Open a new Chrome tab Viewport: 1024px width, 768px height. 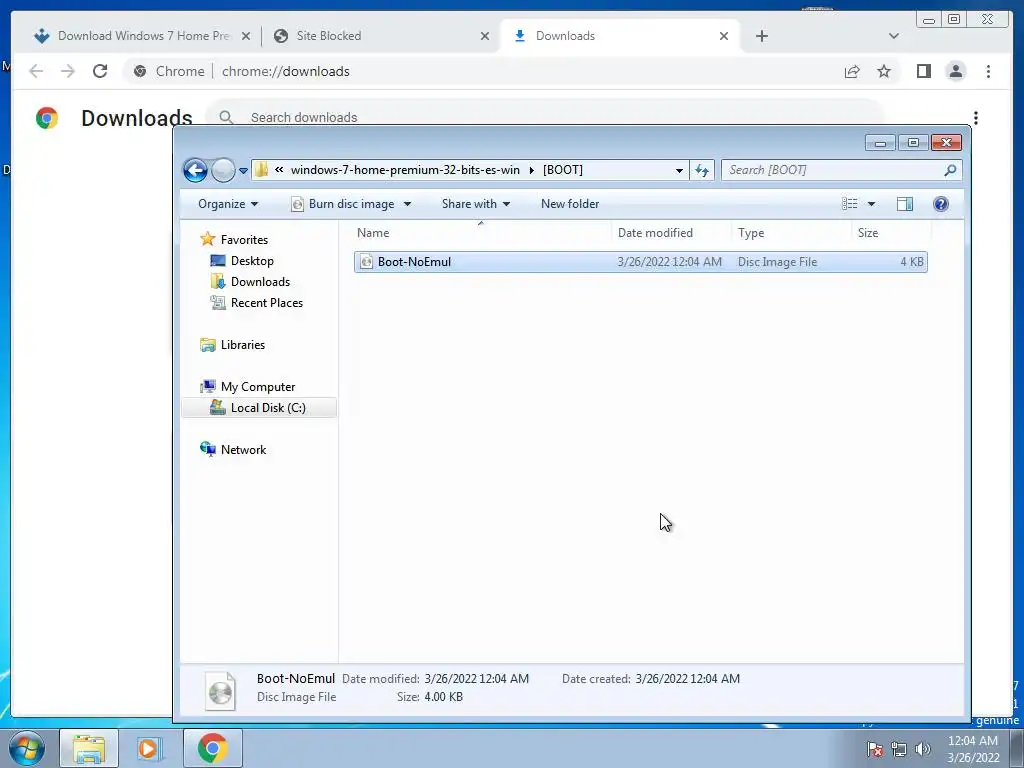(761, 36)
